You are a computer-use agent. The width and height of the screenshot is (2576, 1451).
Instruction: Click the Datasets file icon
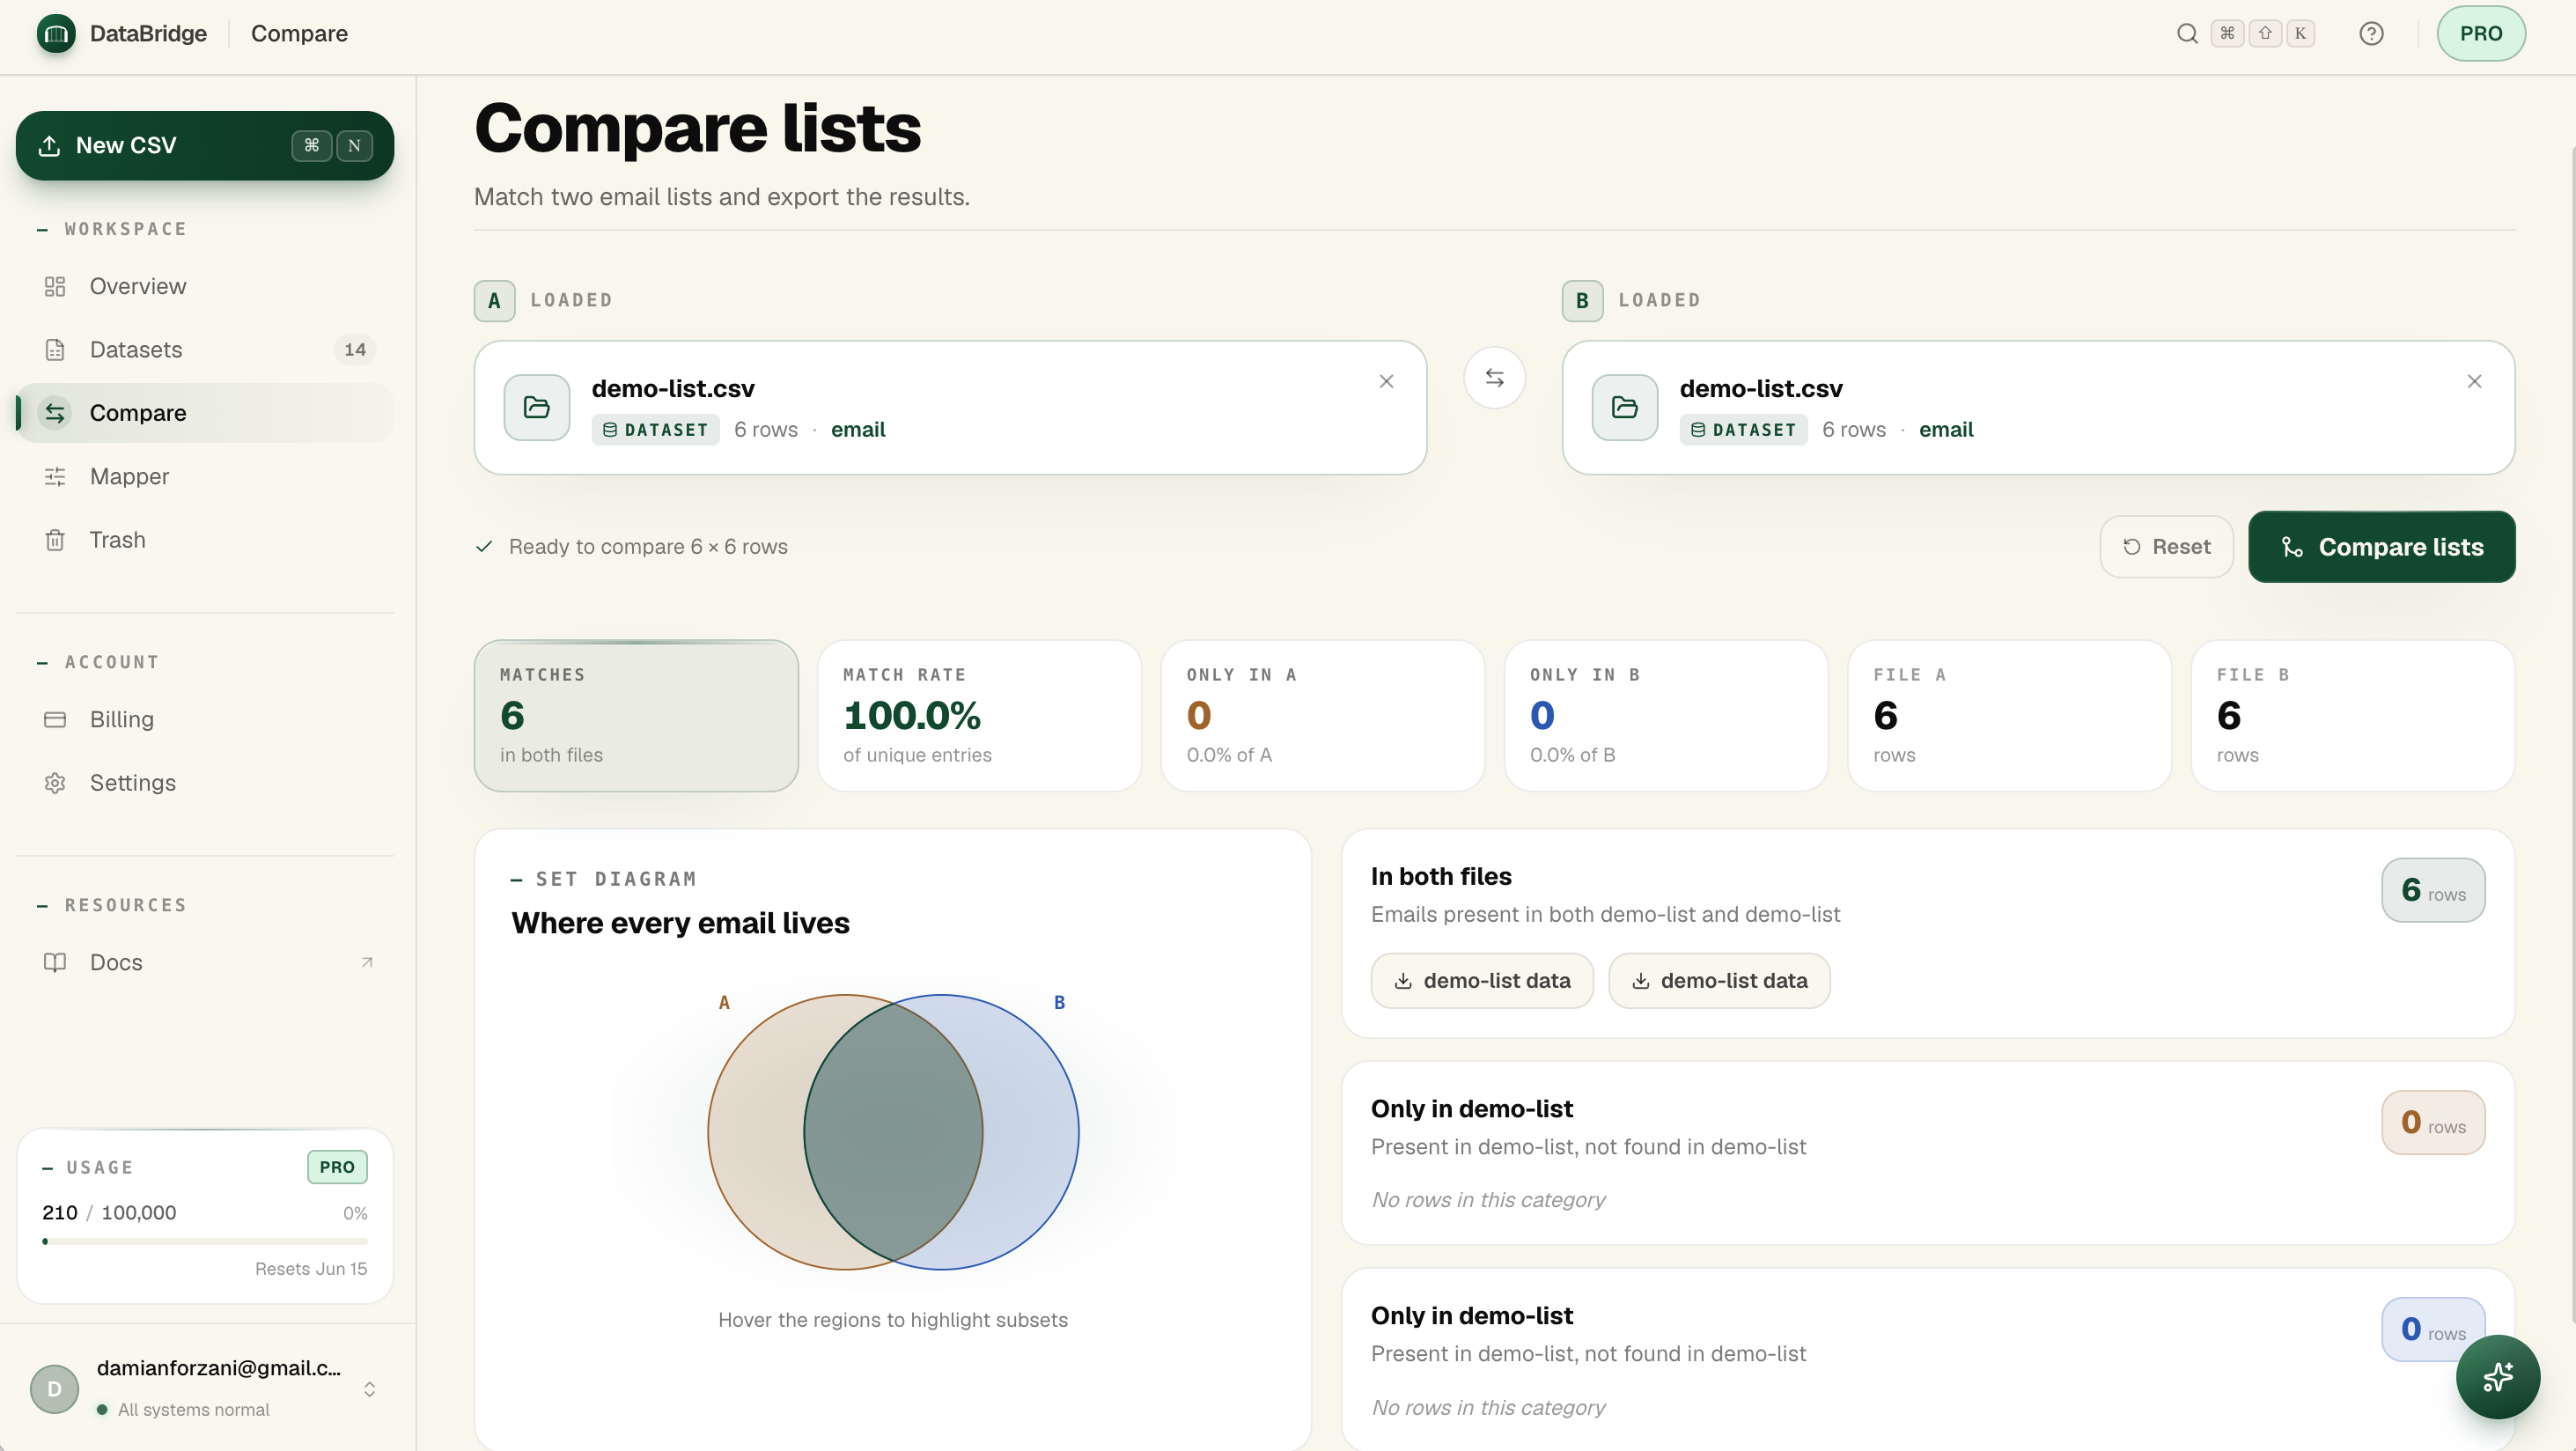[55, 350]
